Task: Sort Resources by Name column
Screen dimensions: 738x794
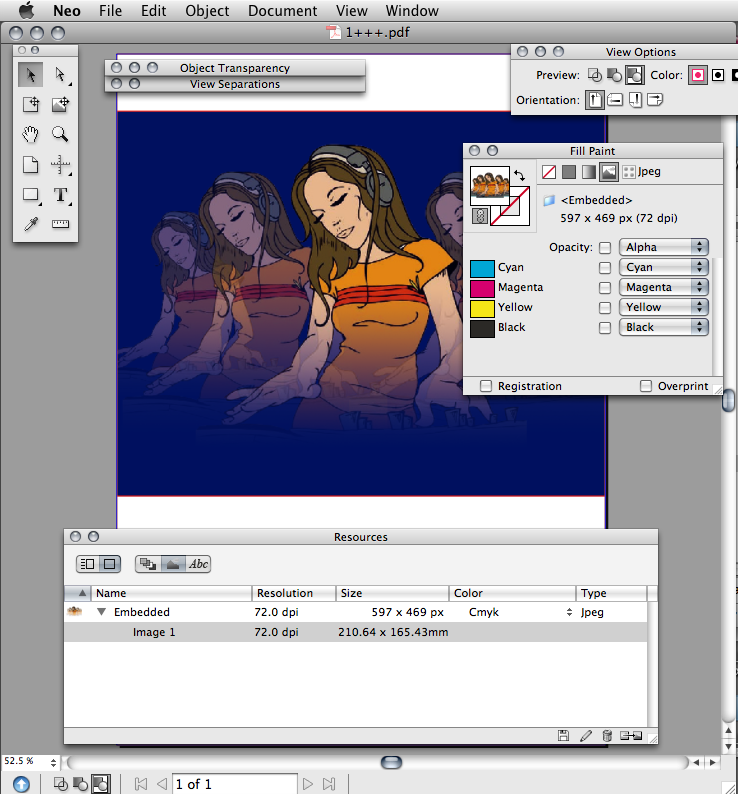Action: coord(171,593)
